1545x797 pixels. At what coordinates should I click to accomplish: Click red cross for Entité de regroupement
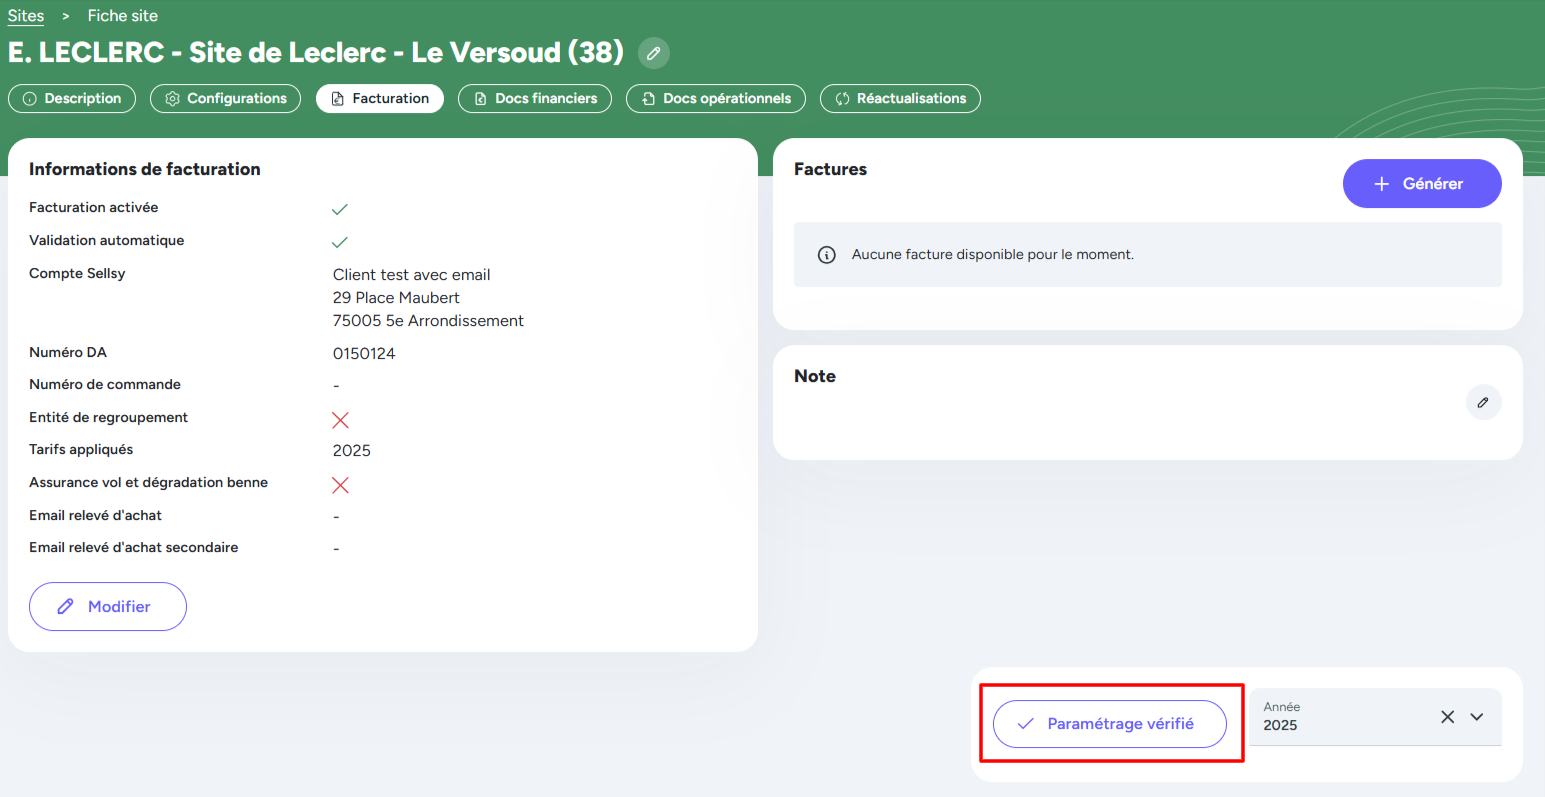340,420
